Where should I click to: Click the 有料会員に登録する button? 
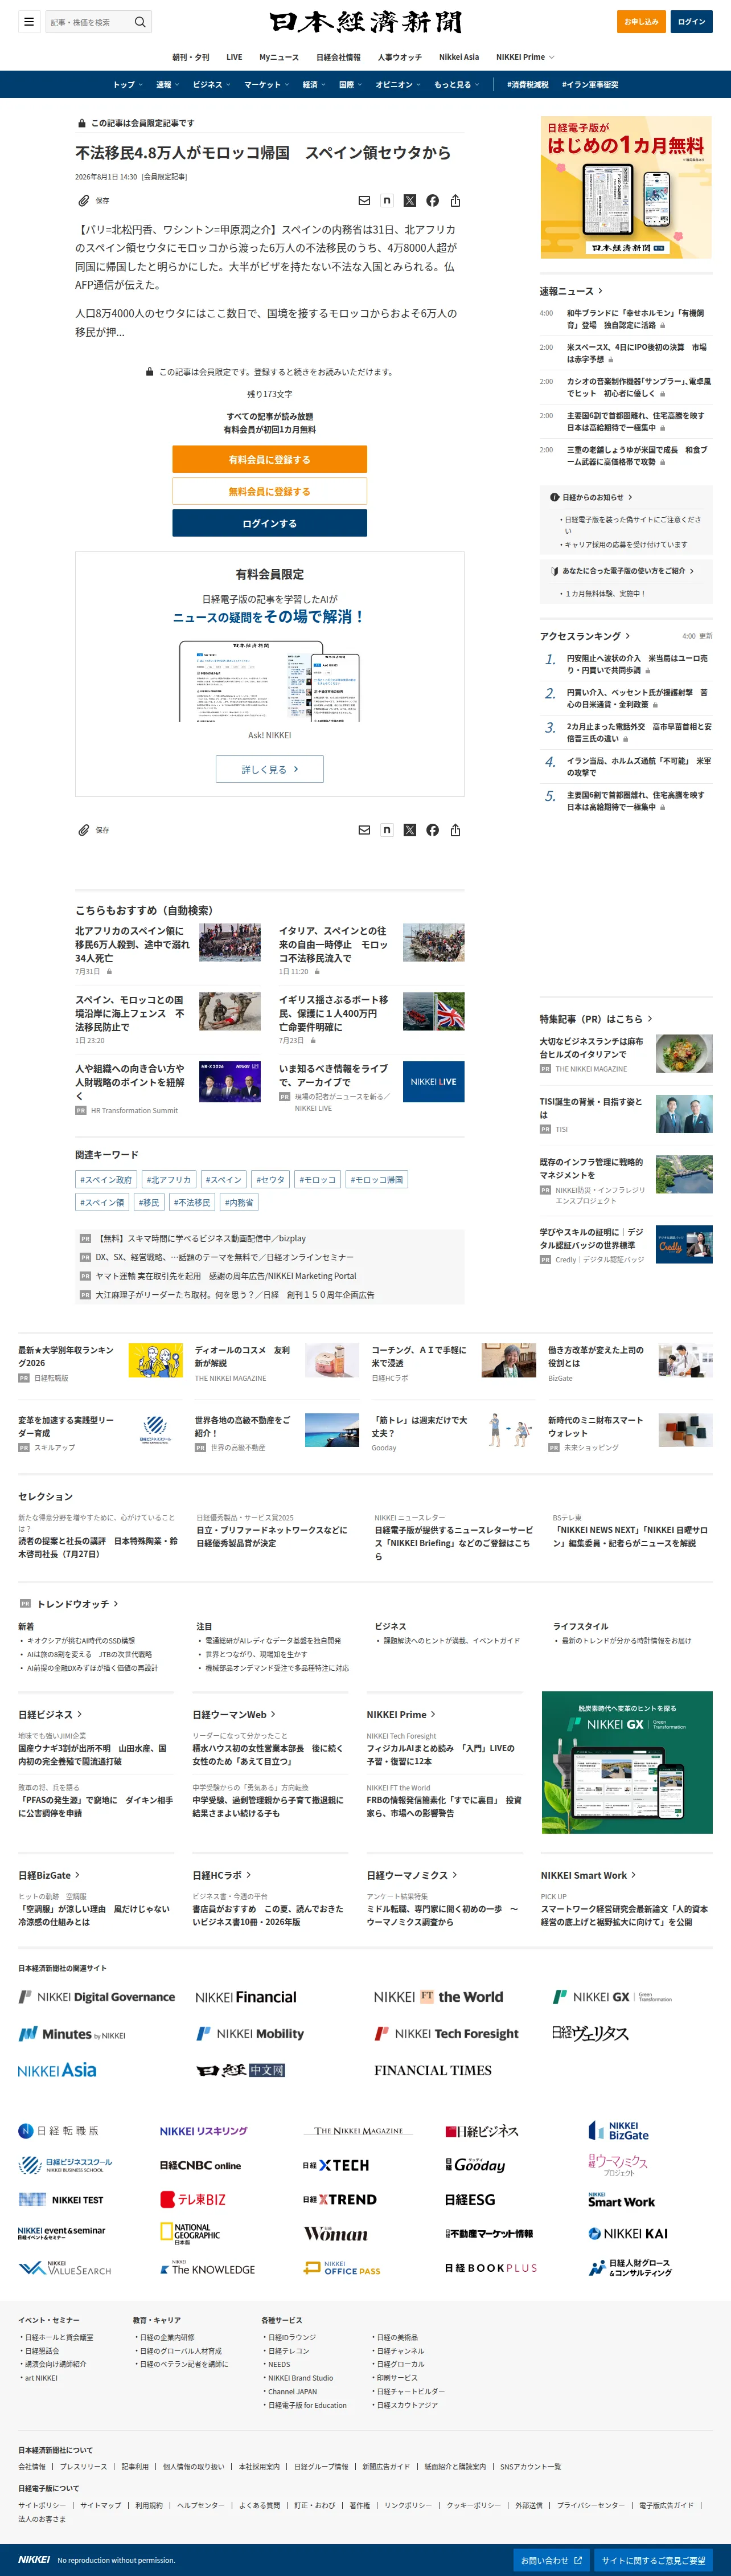(269, 460)
